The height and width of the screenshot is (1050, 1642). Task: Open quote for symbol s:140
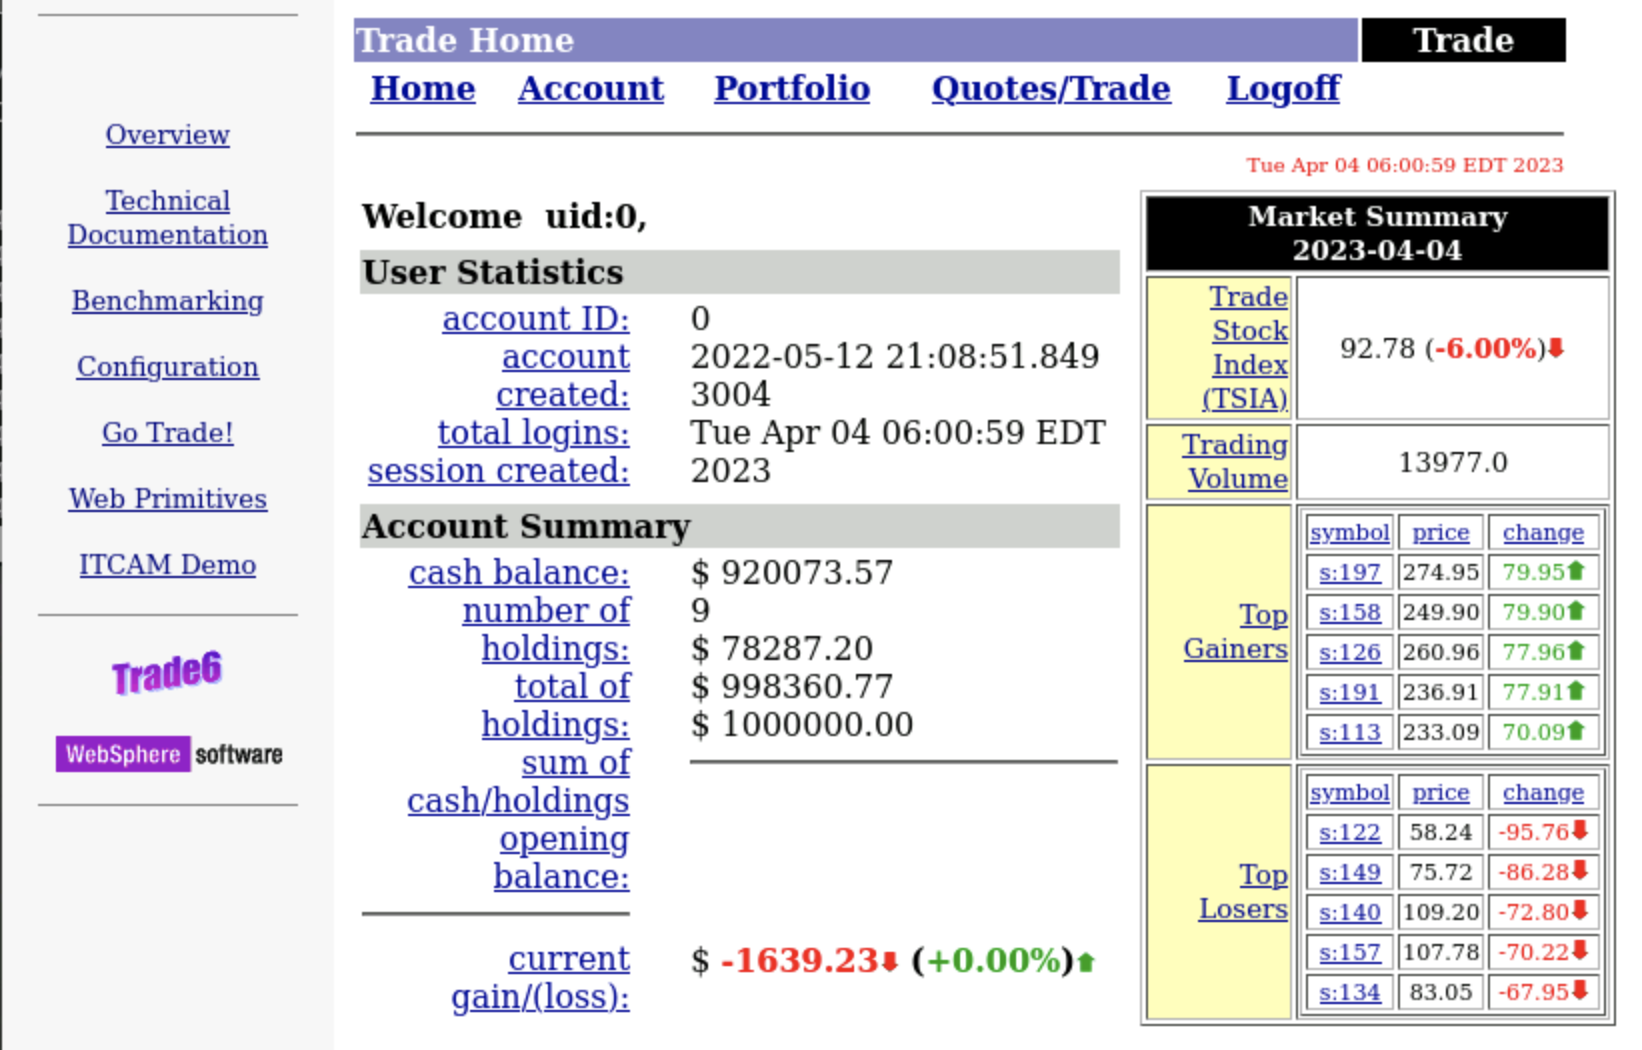click(x=1350, y=913)
